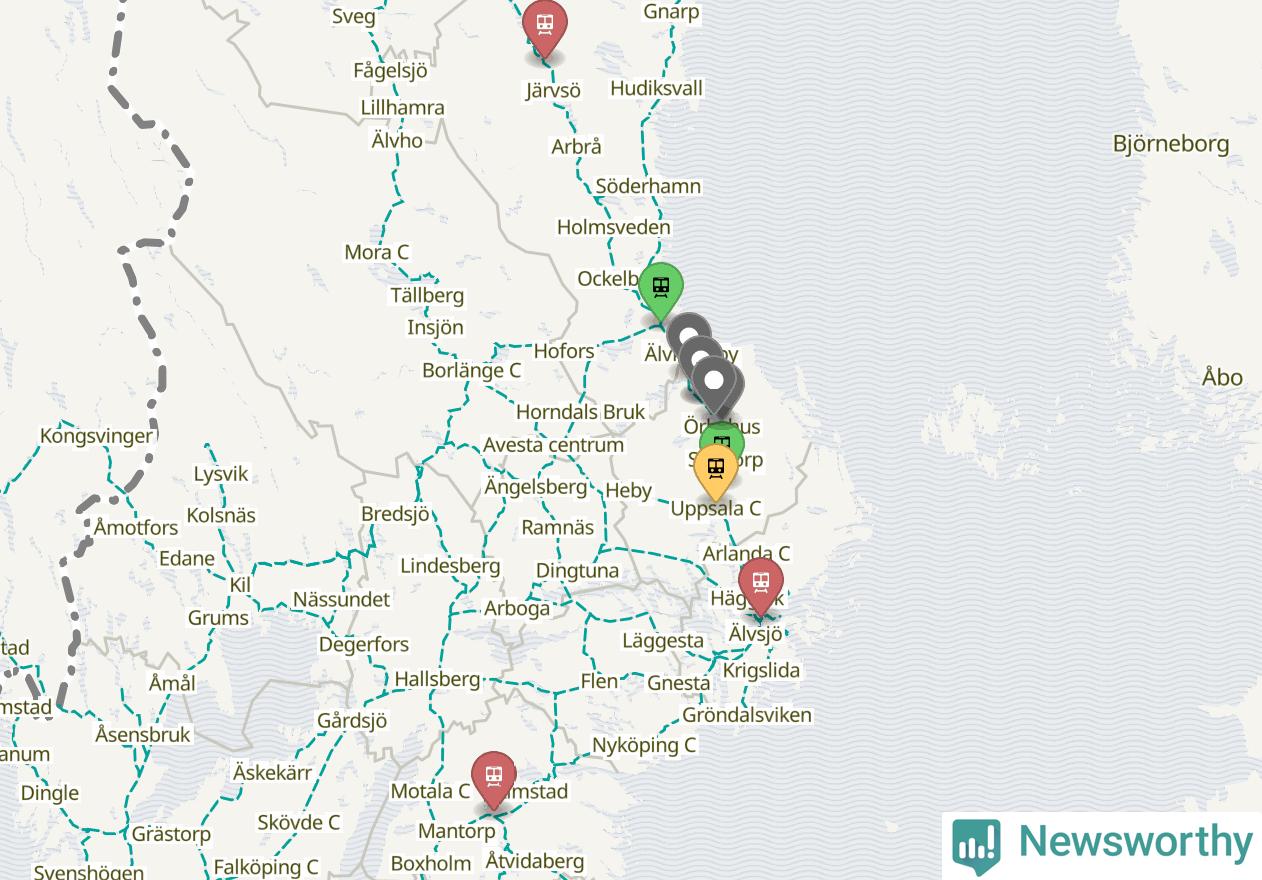The height and width of the screenshot is (880, 1262).
Task: Select the Nyköping C station label
Action: pos(644,745)
